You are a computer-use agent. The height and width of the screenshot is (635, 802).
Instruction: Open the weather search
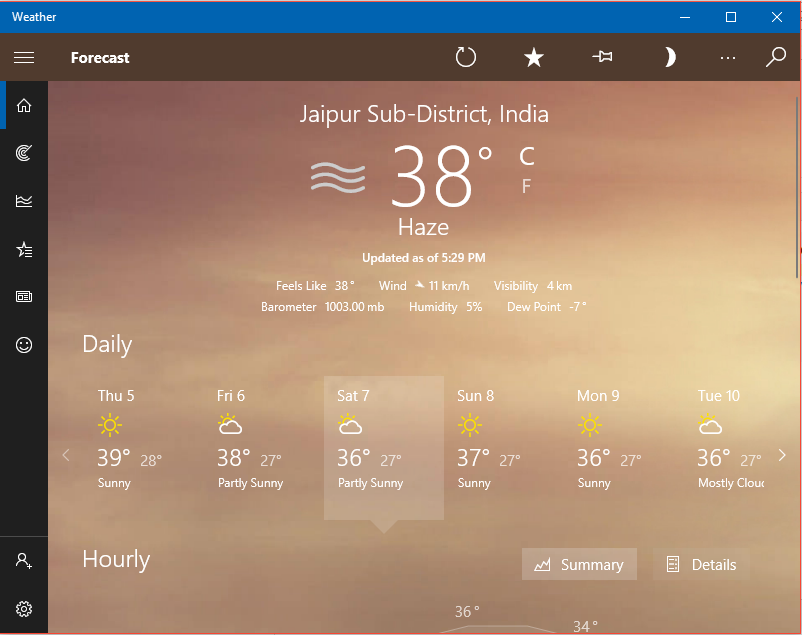776,57
